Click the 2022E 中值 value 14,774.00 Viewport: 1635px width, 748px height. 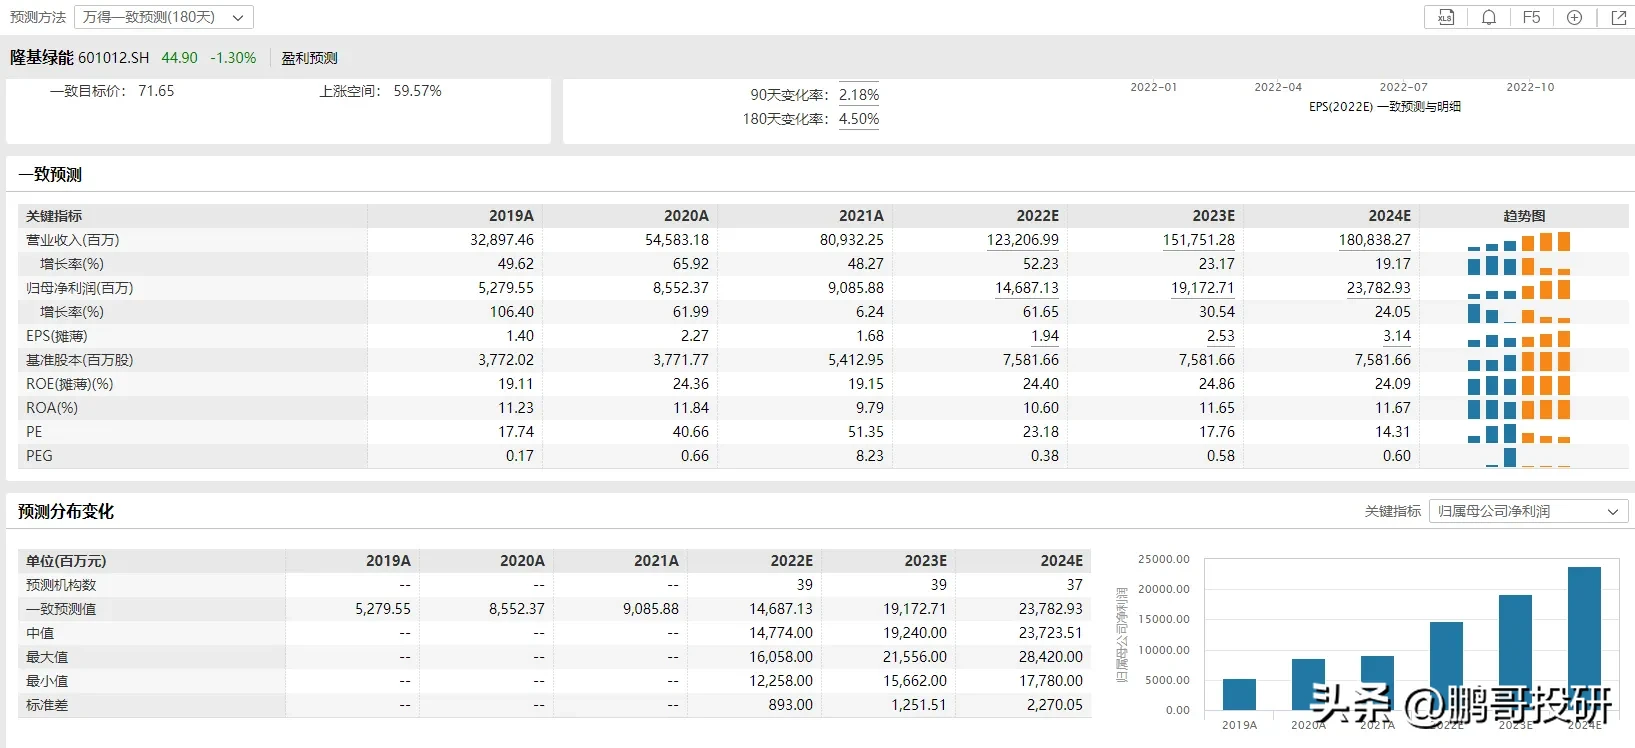pos(781,633)
